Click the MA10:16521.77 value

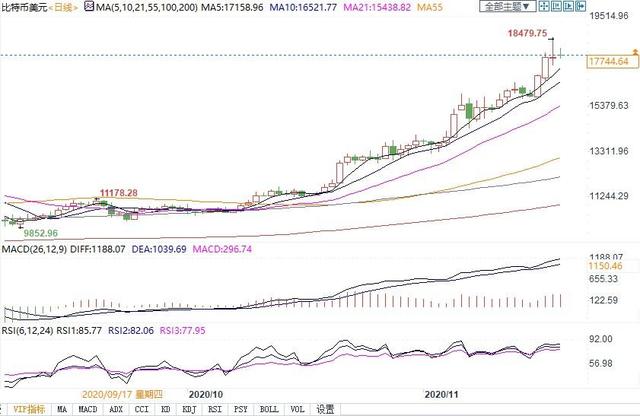point(303,7)
